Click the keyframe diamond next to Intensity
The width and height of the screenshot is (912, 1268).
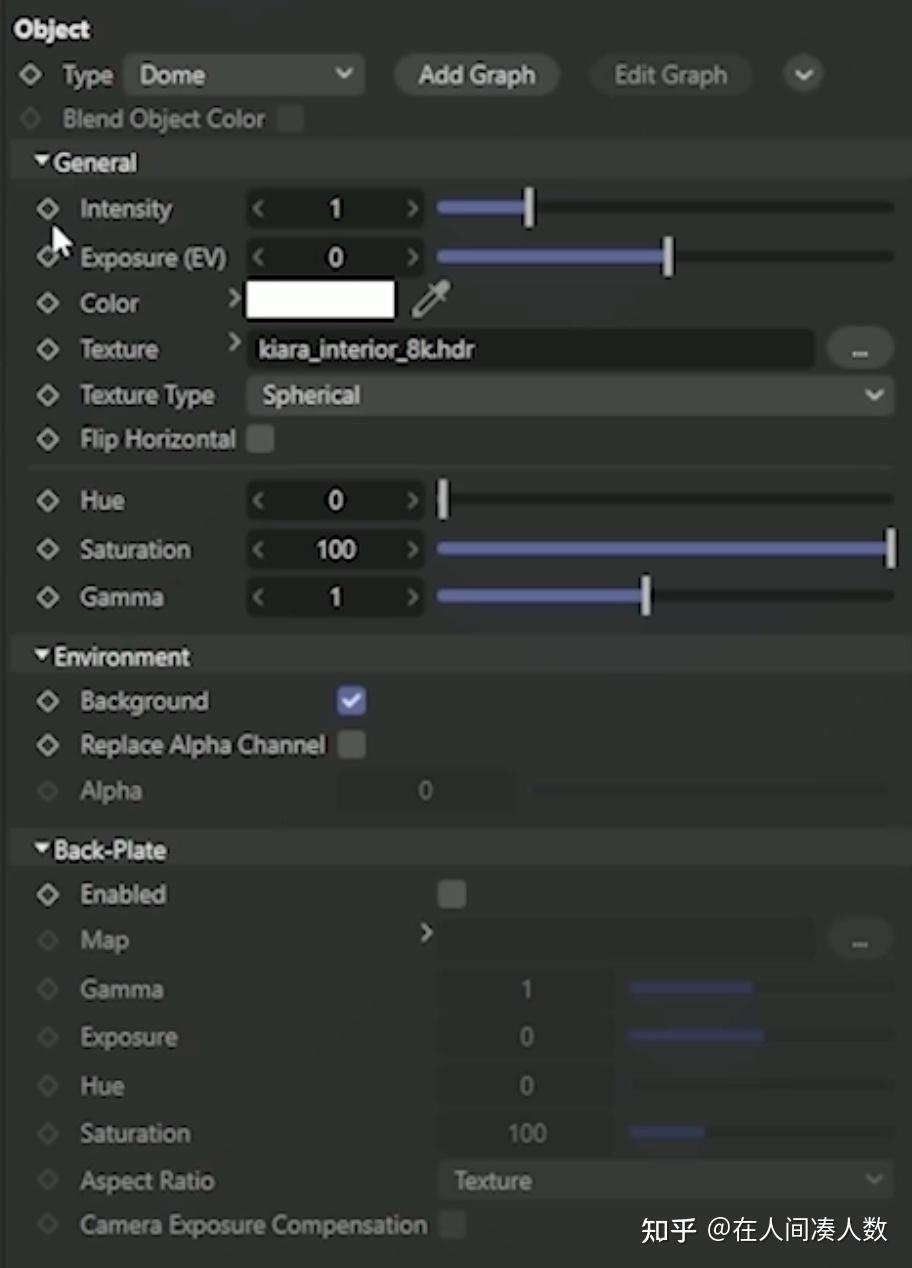(x=47, y=208)
